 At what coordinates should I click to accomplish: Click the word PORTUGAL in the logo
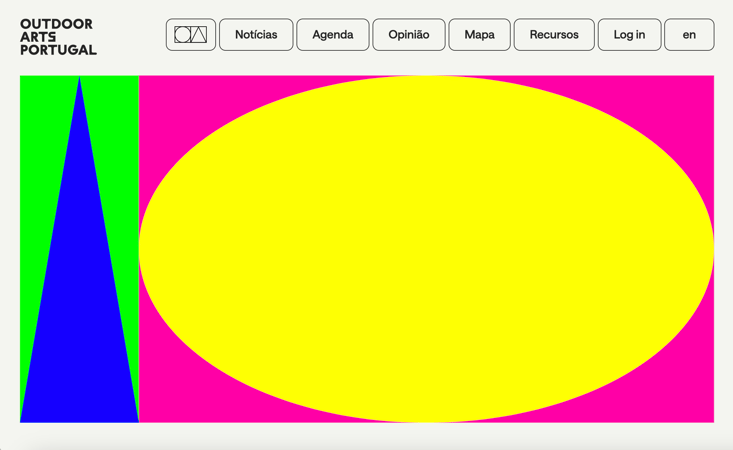tap(58, 50)
